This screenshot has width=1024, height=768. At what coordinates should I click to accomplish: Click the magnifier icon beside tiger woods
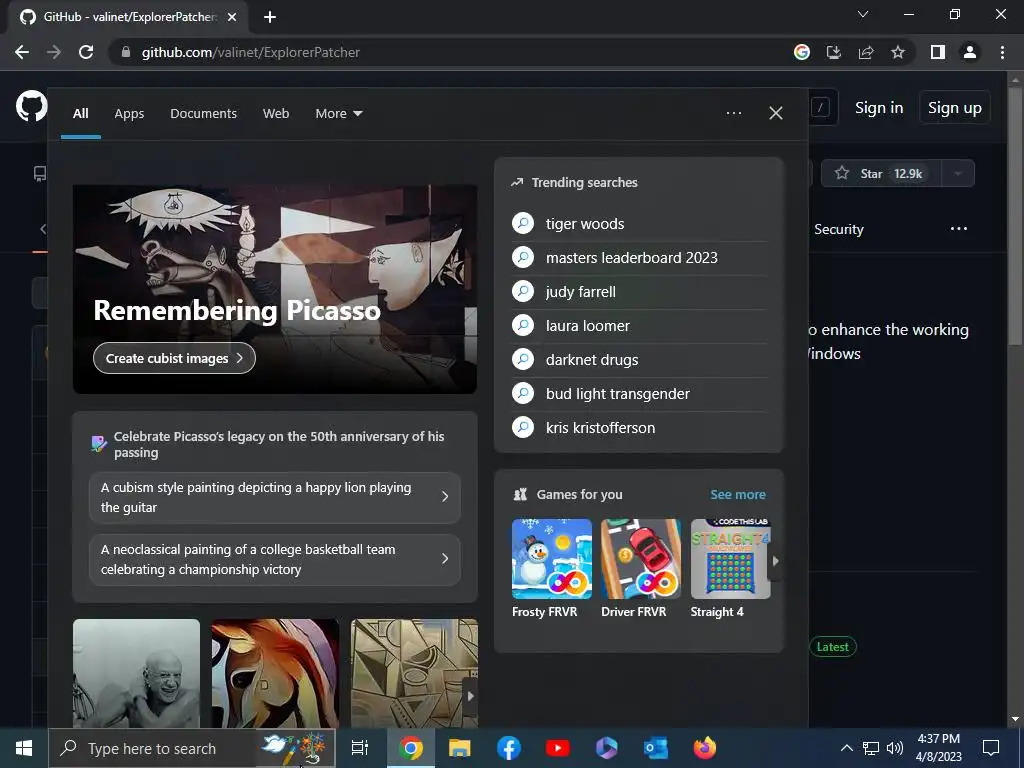[523, 223]
